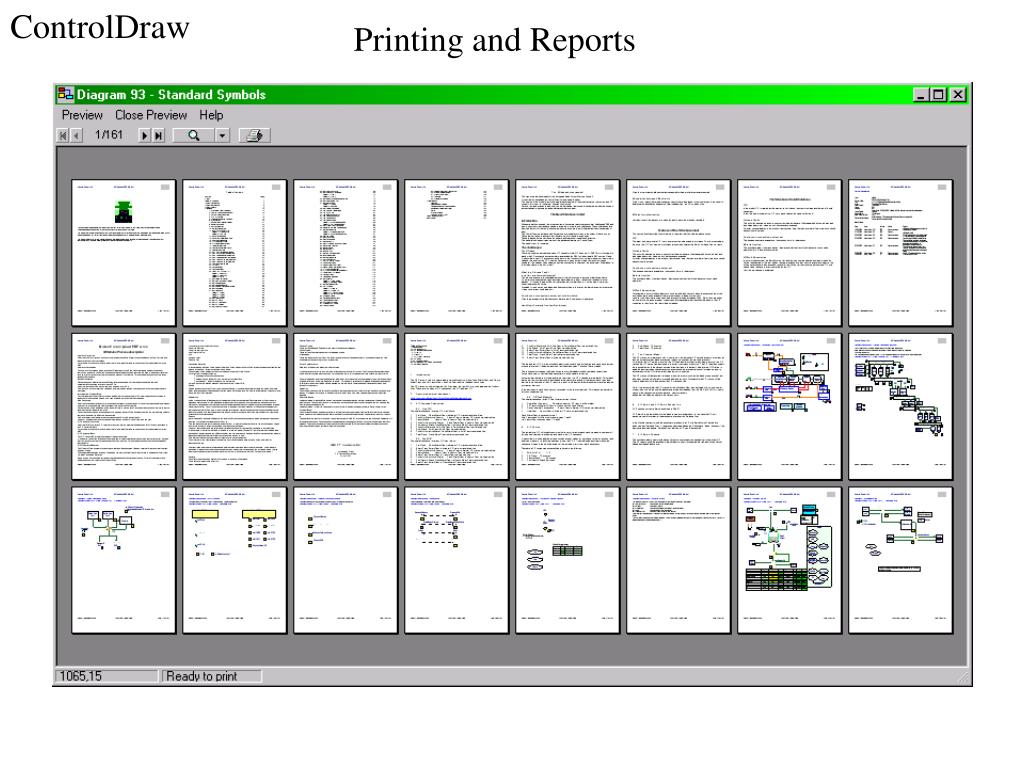
Task: Click the 1/161 page counter
Action: point(109,135)
